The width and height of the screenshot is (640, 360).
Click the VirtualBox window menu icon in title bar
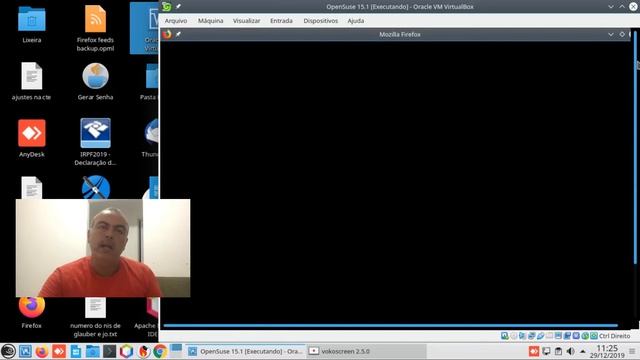click(x=166, y=7)
